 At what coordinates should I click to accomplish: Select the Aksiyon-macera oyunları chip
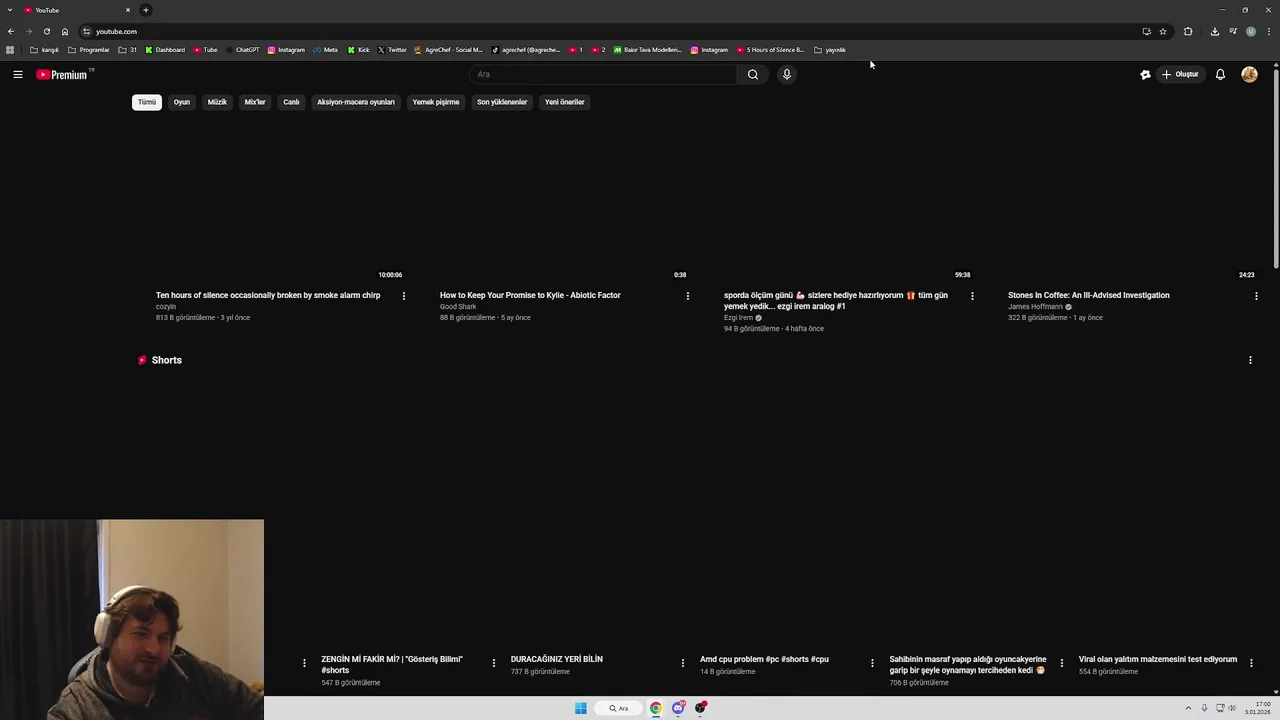tap(356, 102)
